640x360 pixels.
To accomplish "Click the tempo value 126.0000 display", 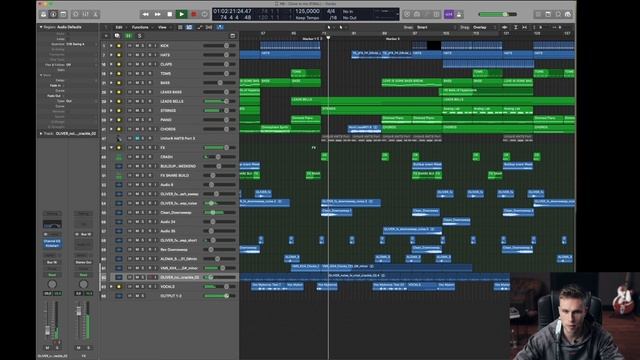I will [307, 11].
